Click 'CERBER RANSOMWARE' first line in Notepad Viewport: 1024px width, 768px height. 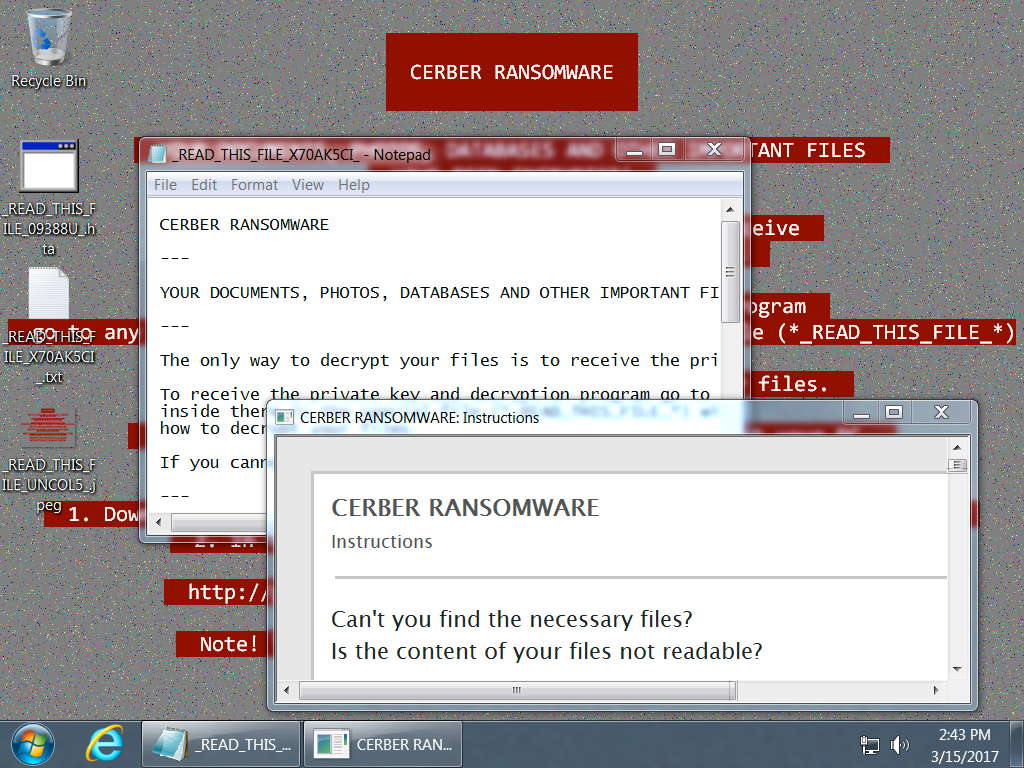click(x=244, y=225)
